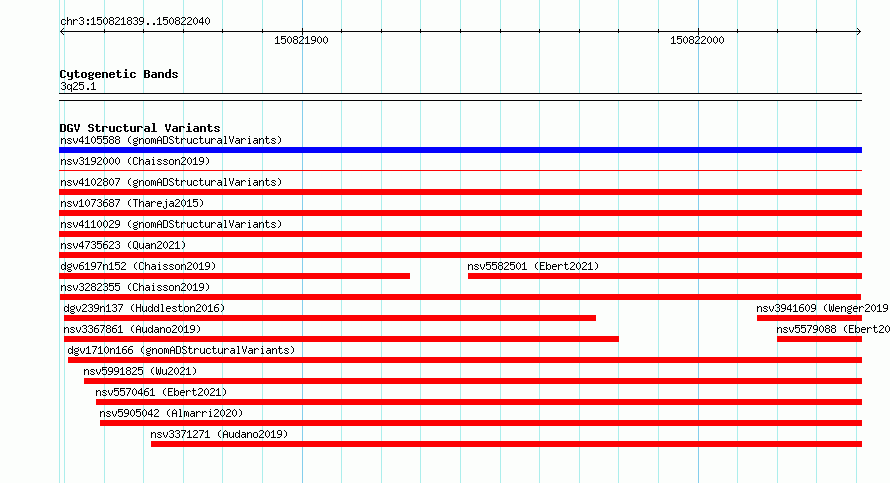
Task: Open the nsv4102807 (gnomADStructuralVariants) label
Action: (x=171, y=182)
